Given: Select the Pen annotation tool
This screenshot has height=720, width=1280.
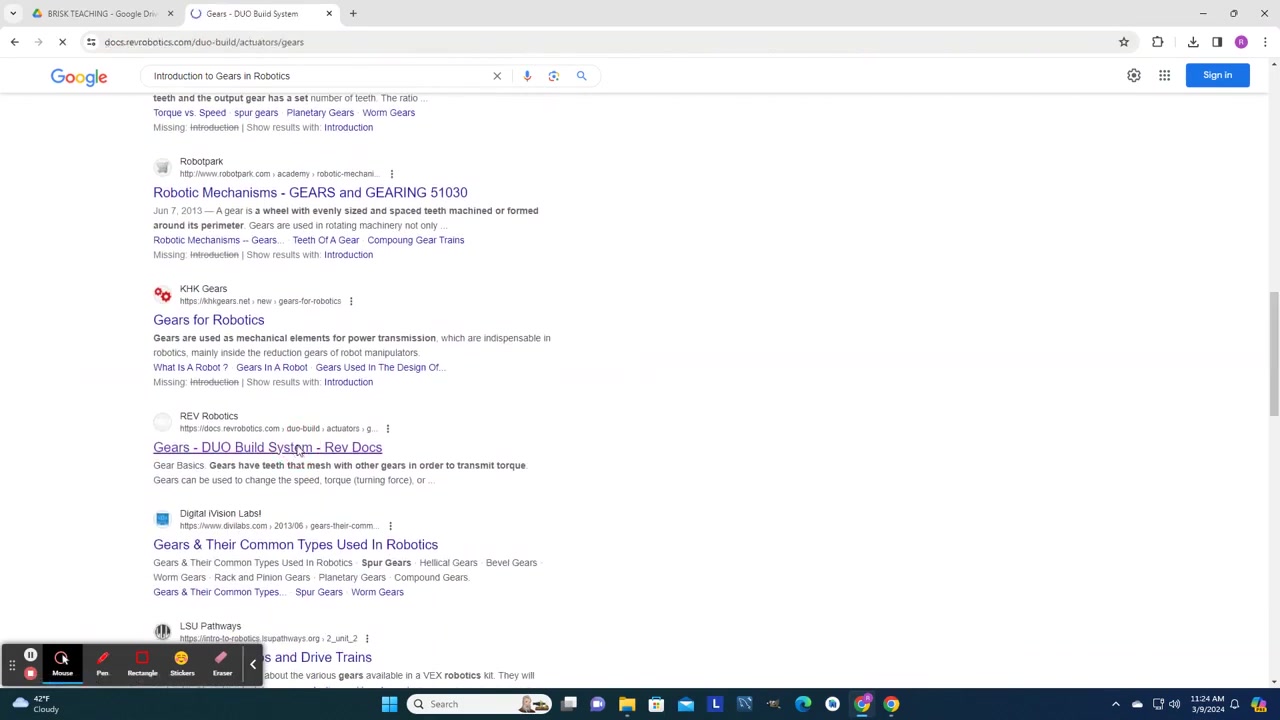Looking at the screenshot, I should [102, 664].
